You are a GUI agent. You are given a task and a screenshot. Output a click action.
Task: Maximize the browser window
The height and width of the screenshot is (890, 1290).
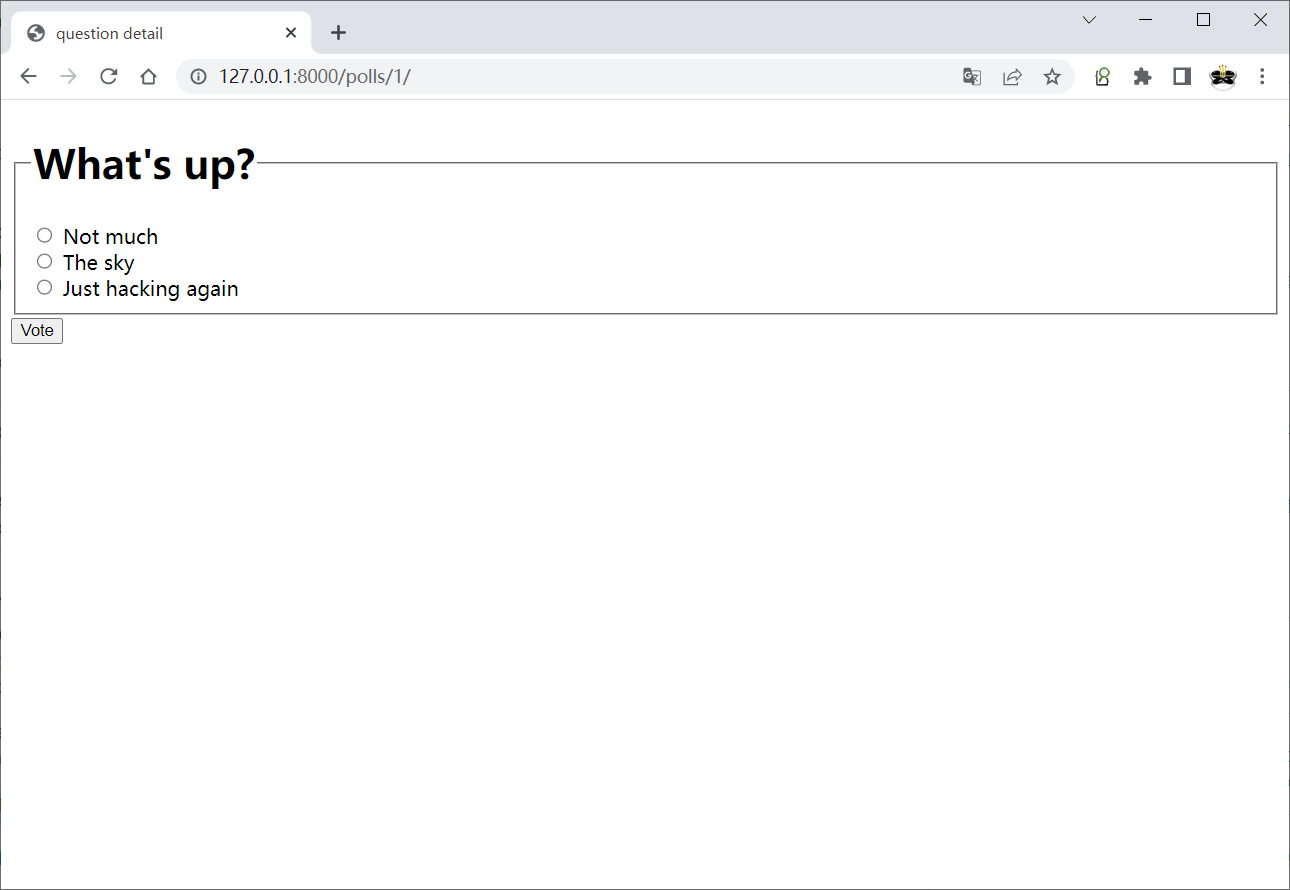click(1203, 20)
